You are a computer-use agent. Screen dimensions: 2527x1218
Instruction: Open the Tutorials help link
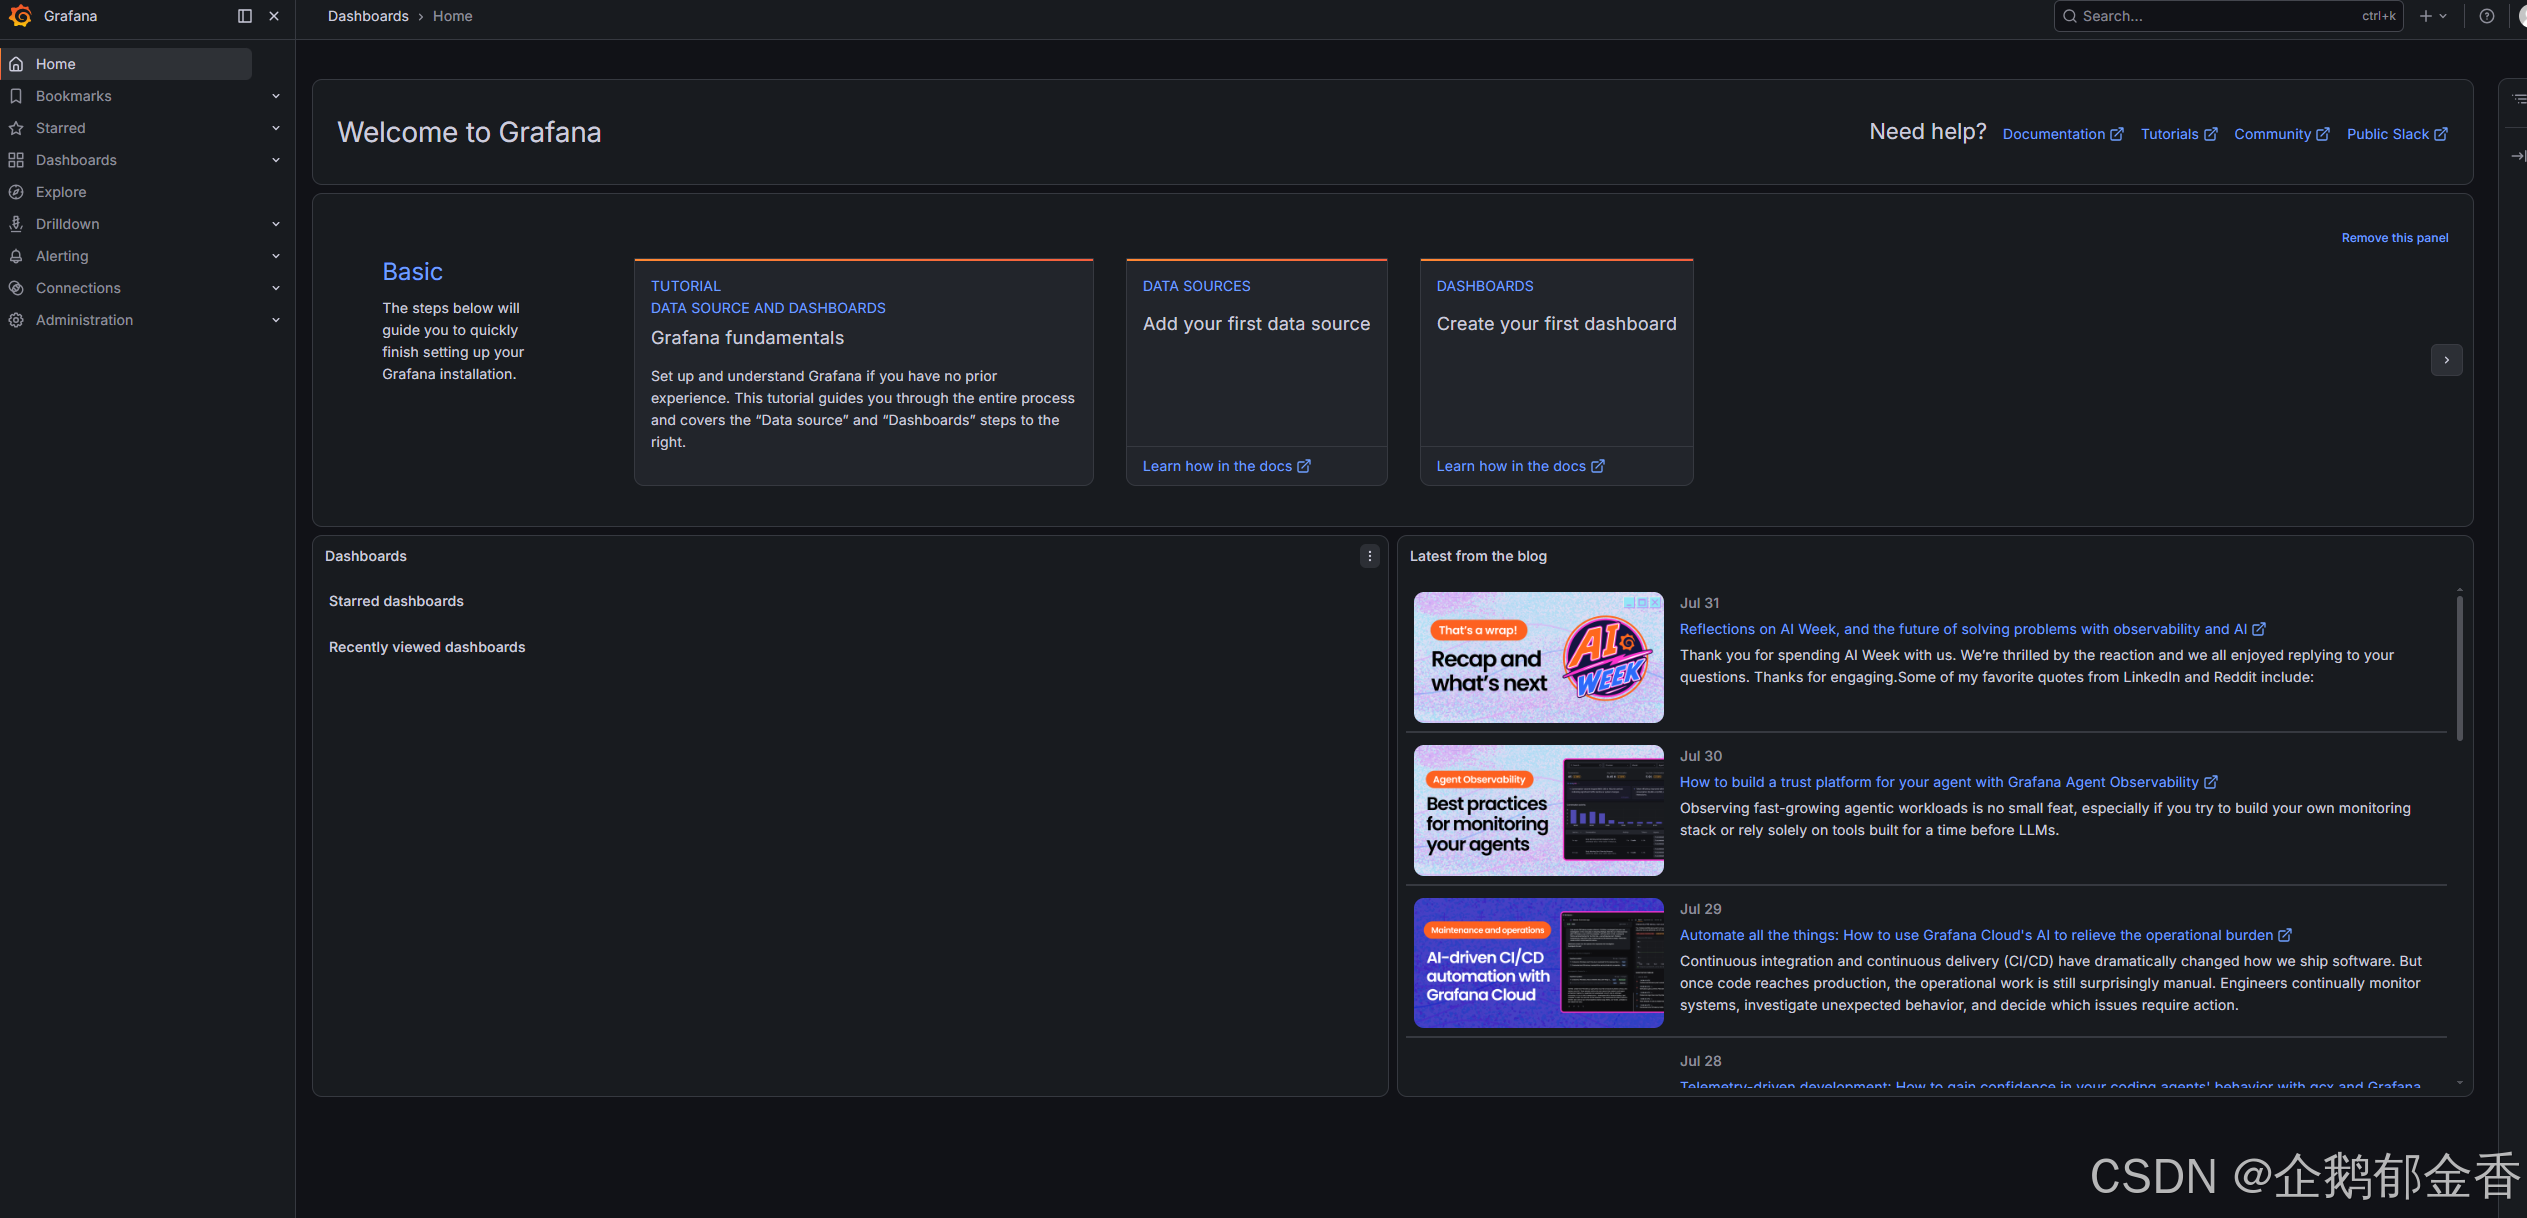tap(2179, 134)
